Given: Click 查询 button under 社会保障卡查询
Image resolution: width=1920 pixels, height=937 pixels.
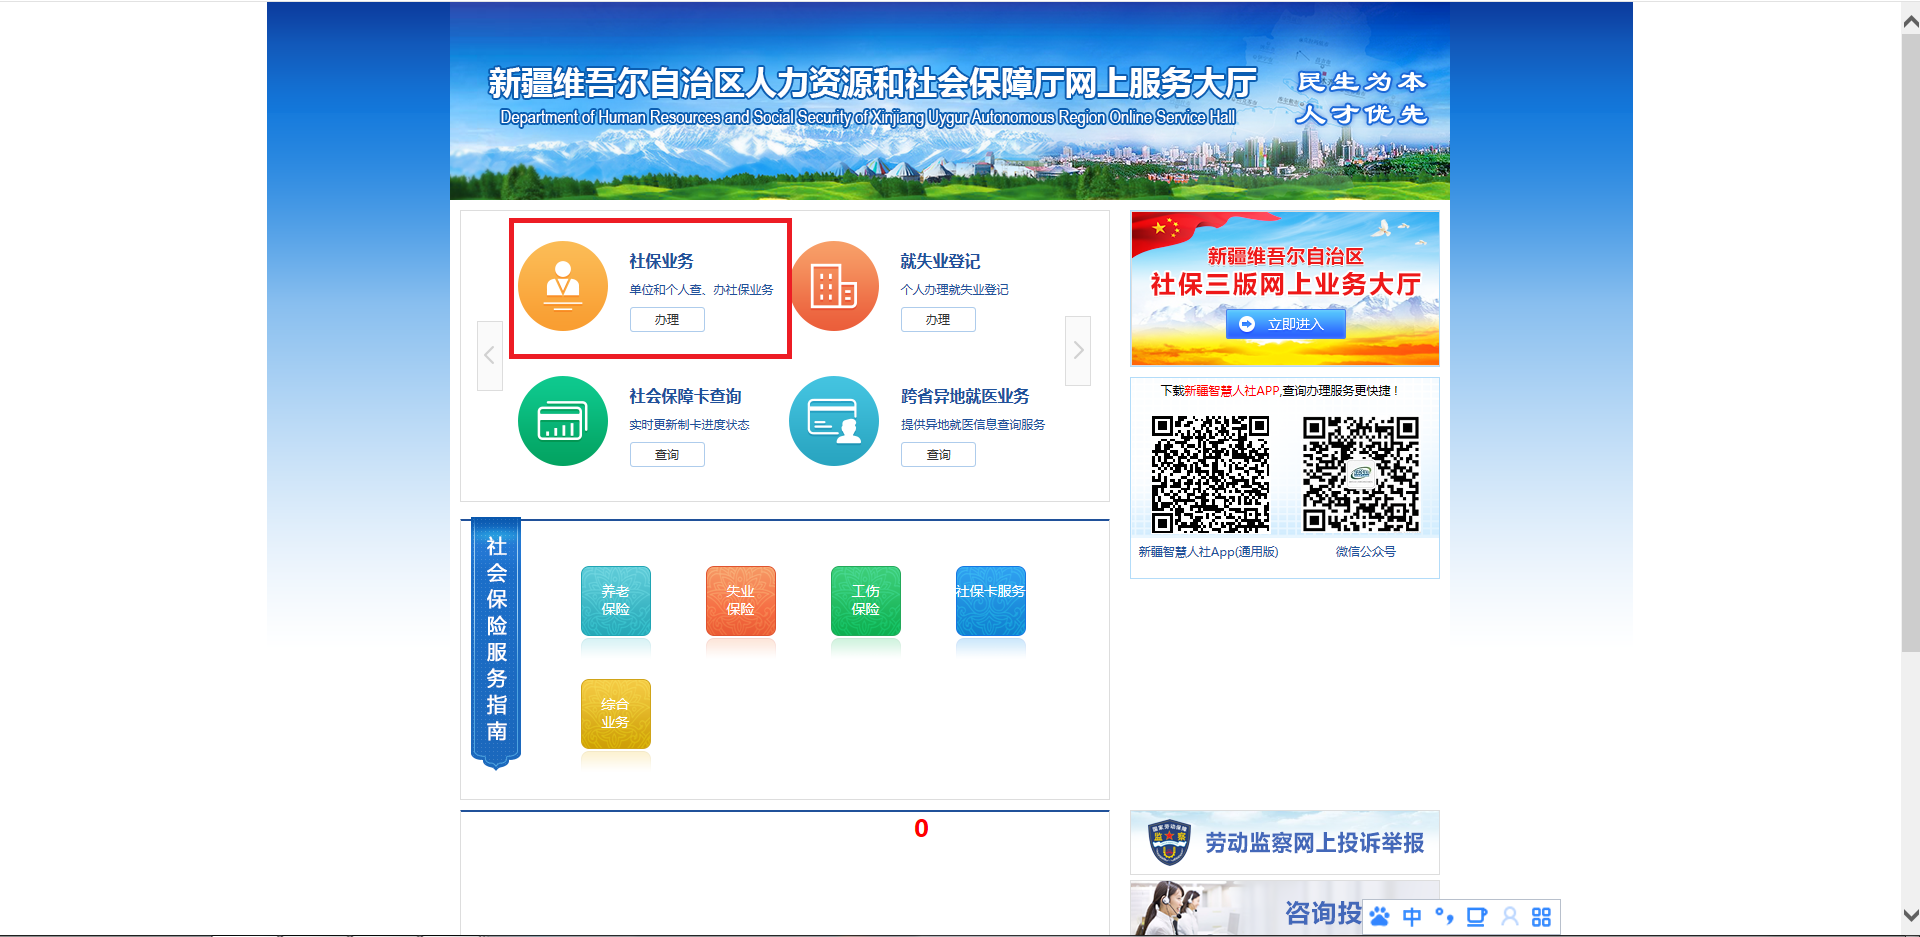Looking at the screenshot, I should click(667, 455).
